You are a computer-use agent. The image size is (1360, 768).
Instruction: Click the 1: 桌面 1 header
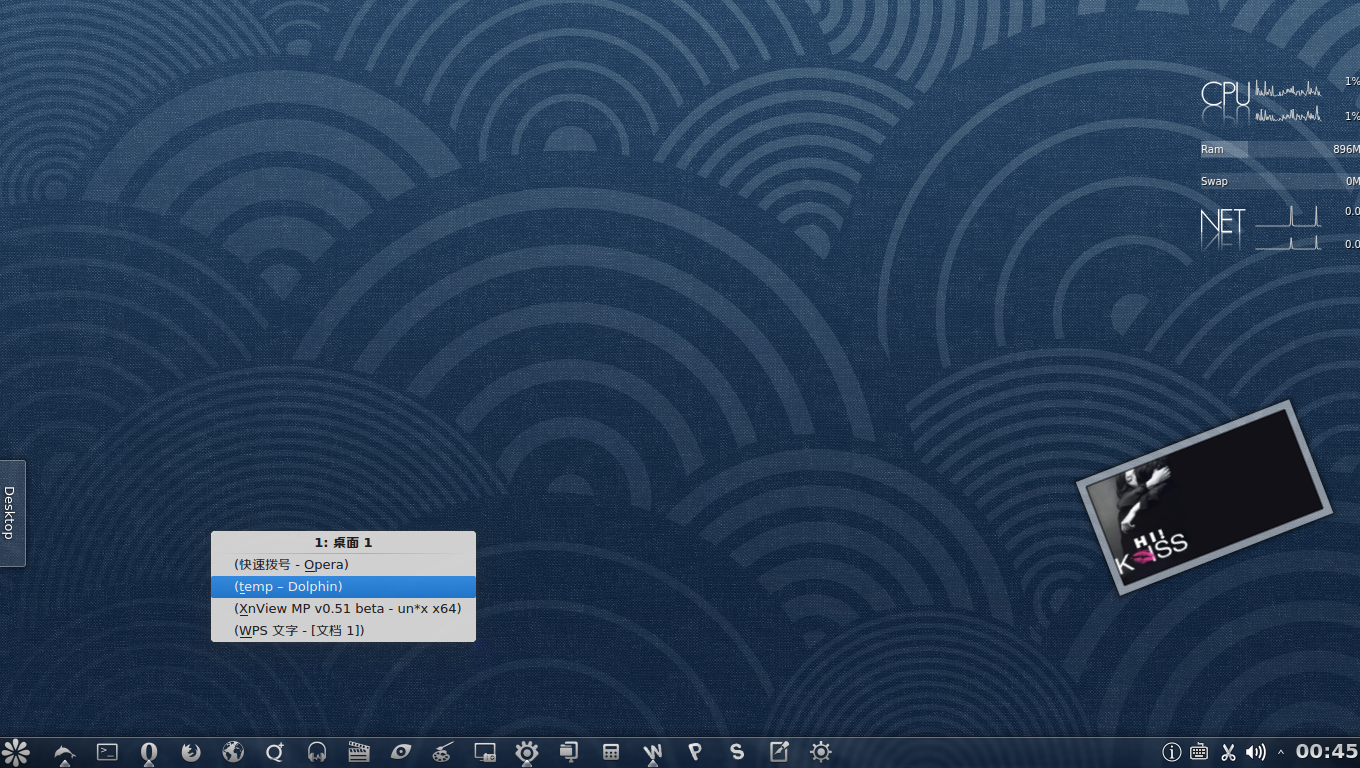coord(343,542)
